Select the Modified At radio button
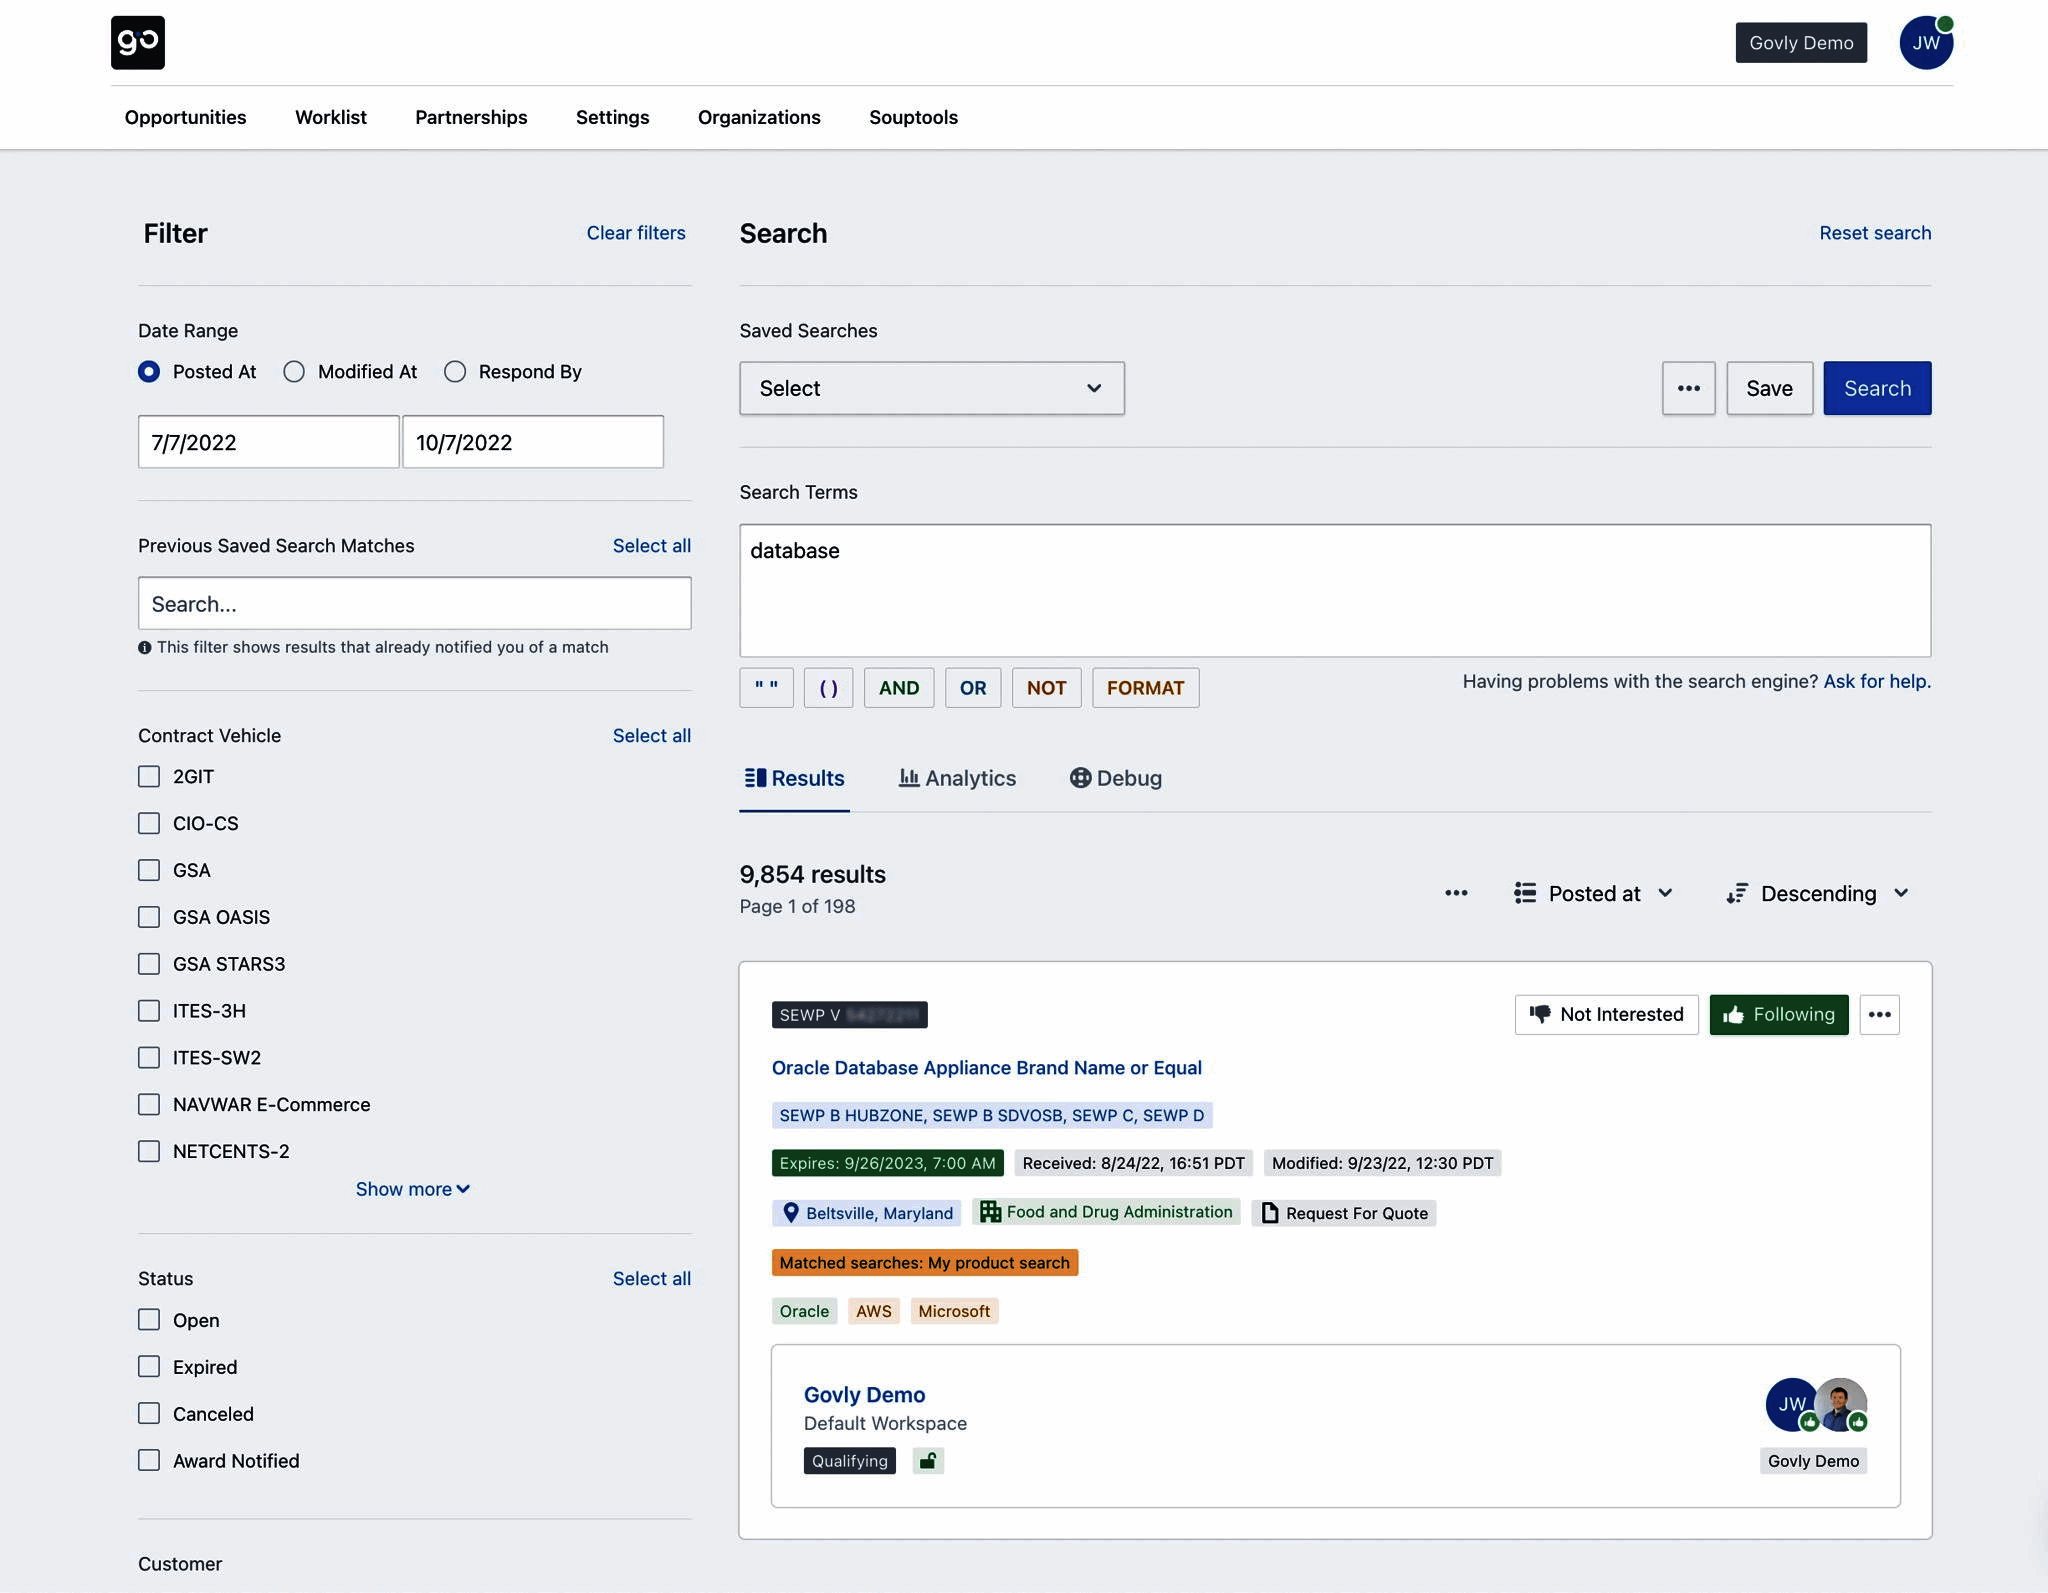 click(x=294, y=371)
